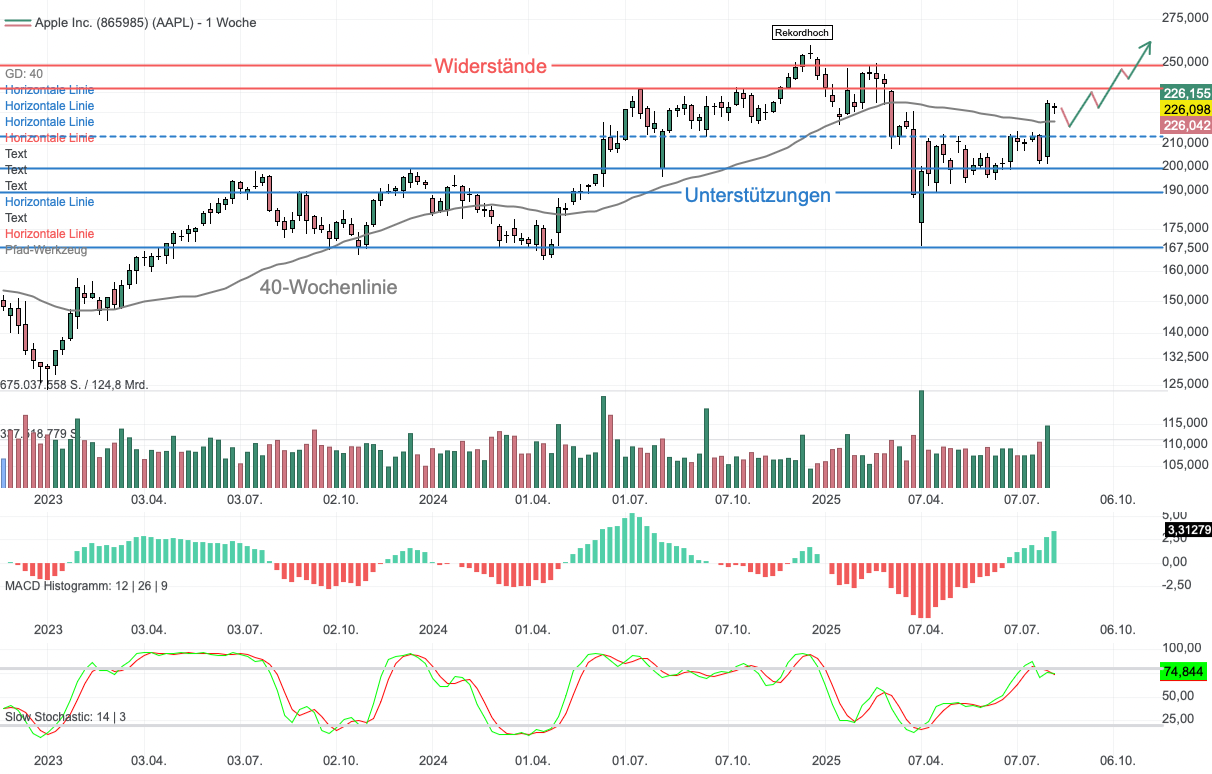Select the Pfad-Werkzeug legend entry
The image size is (1212, 774).
[x=46, y=250]
